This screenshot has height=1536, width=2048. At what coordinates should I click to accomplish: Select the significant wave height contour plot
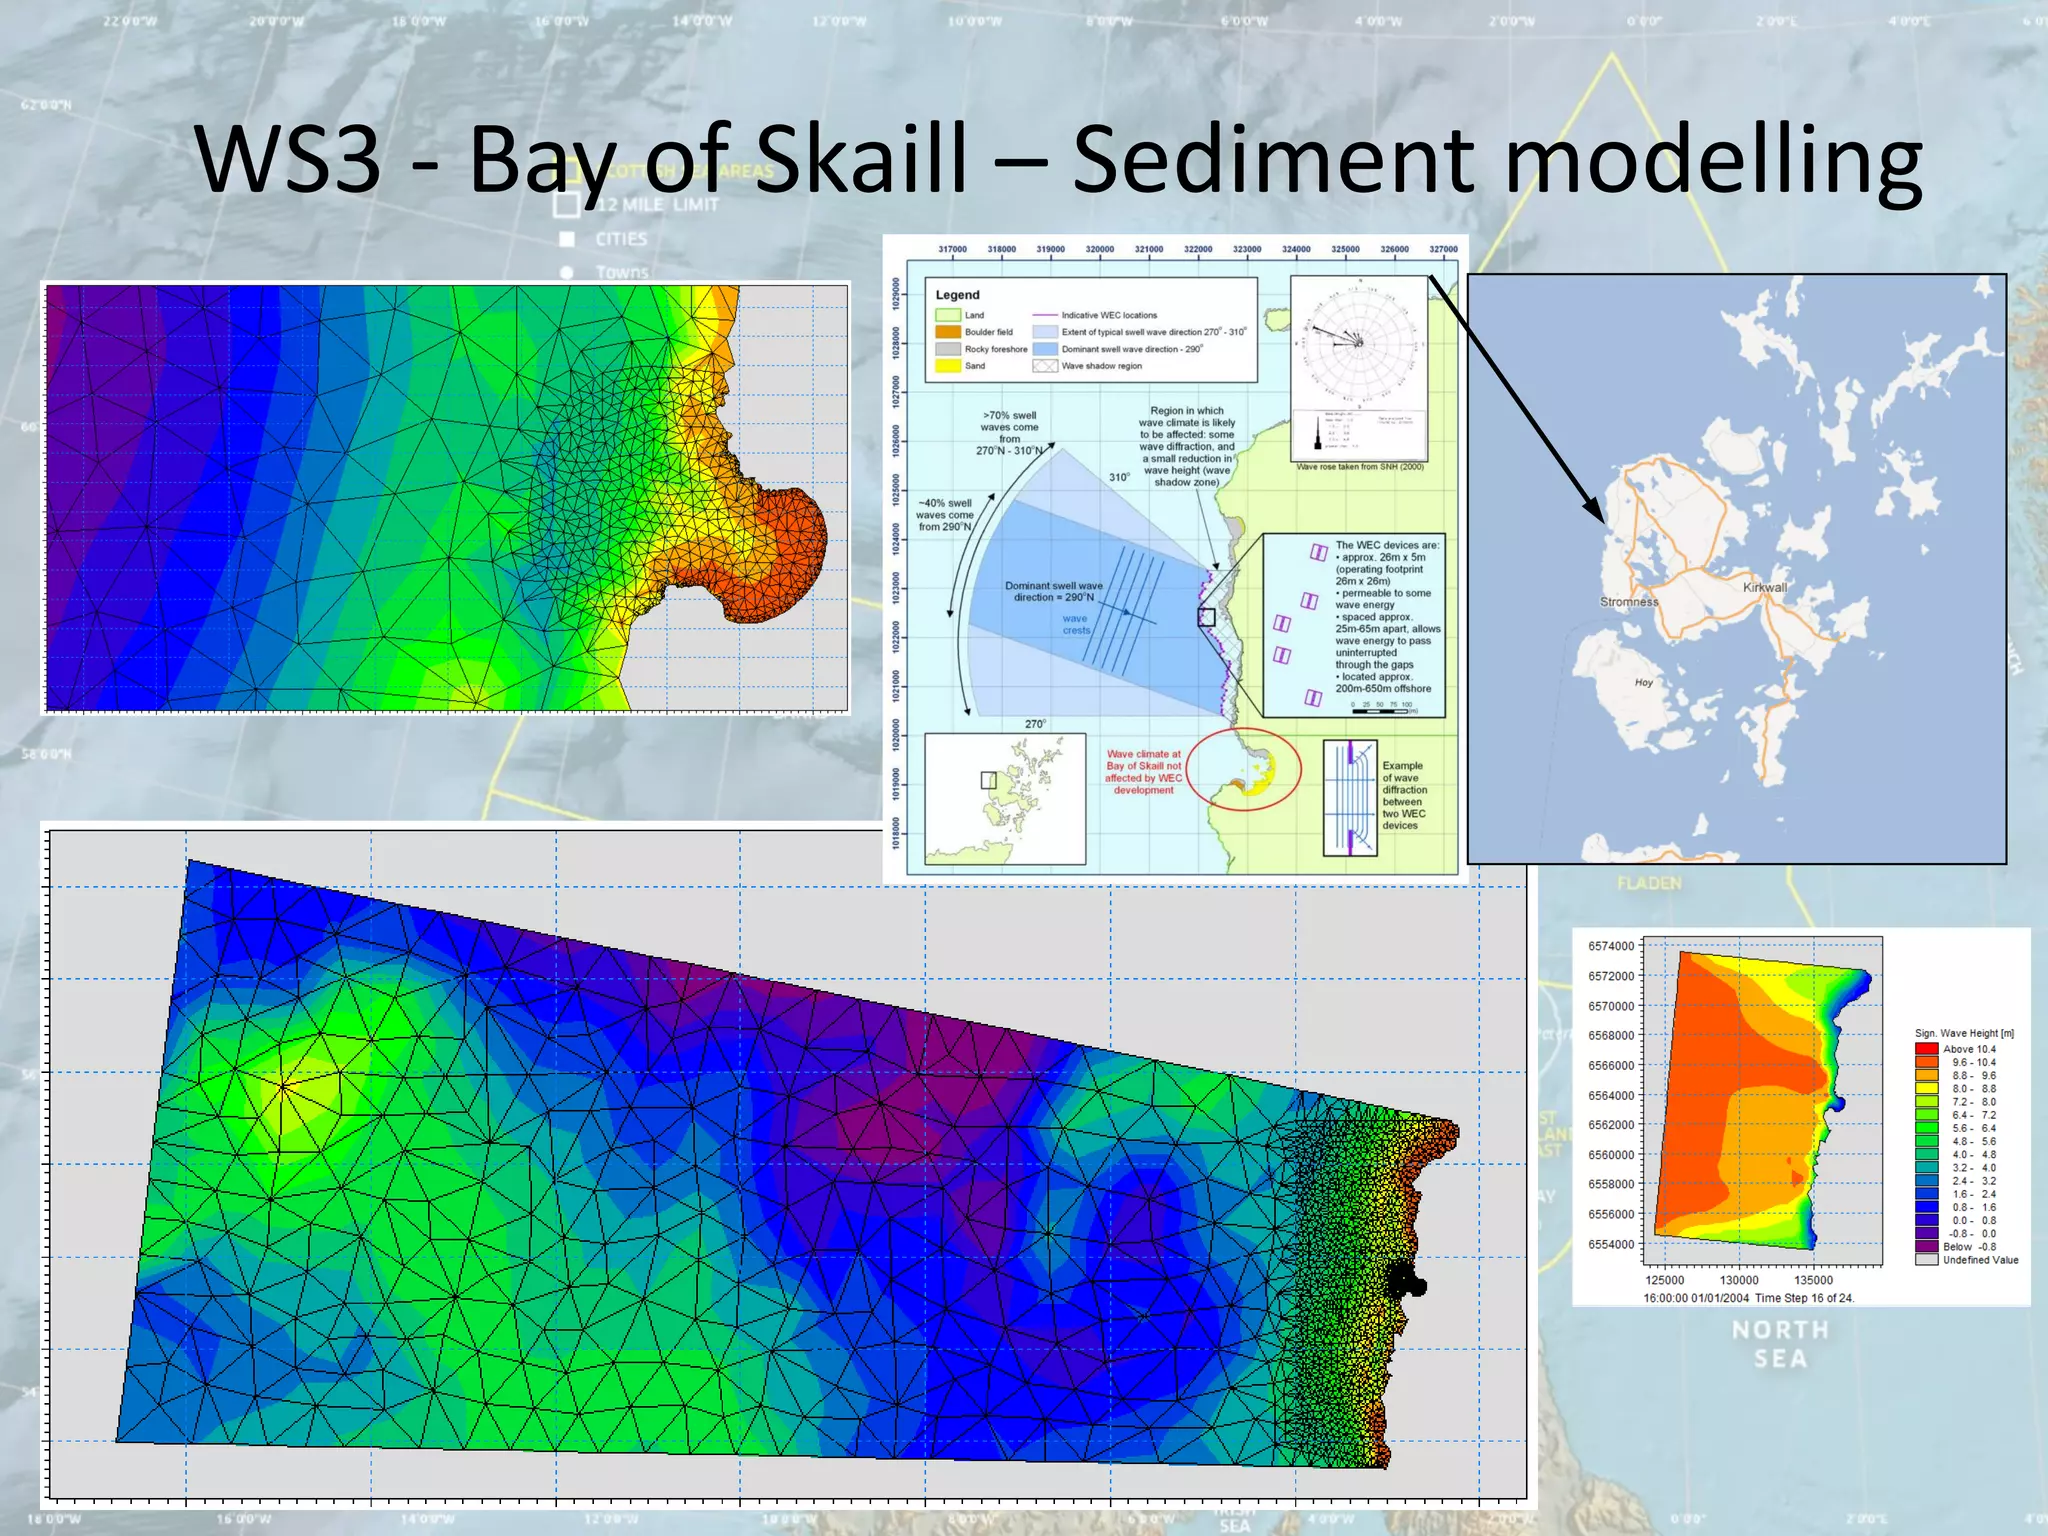pos(1765,1101)
